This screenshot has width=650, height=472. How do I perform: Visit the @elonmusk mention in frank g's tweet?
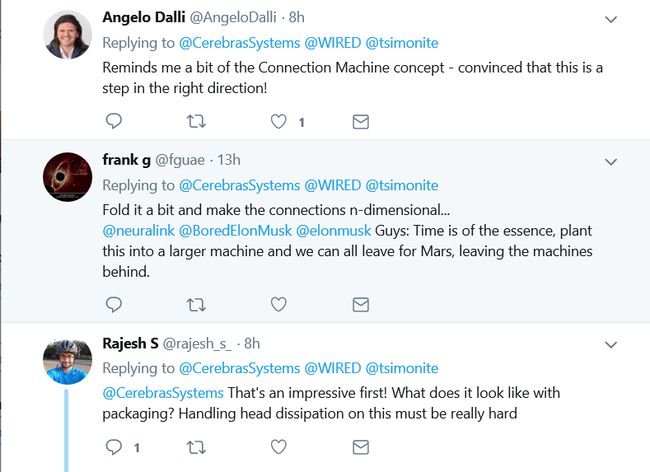coord(333,230)
